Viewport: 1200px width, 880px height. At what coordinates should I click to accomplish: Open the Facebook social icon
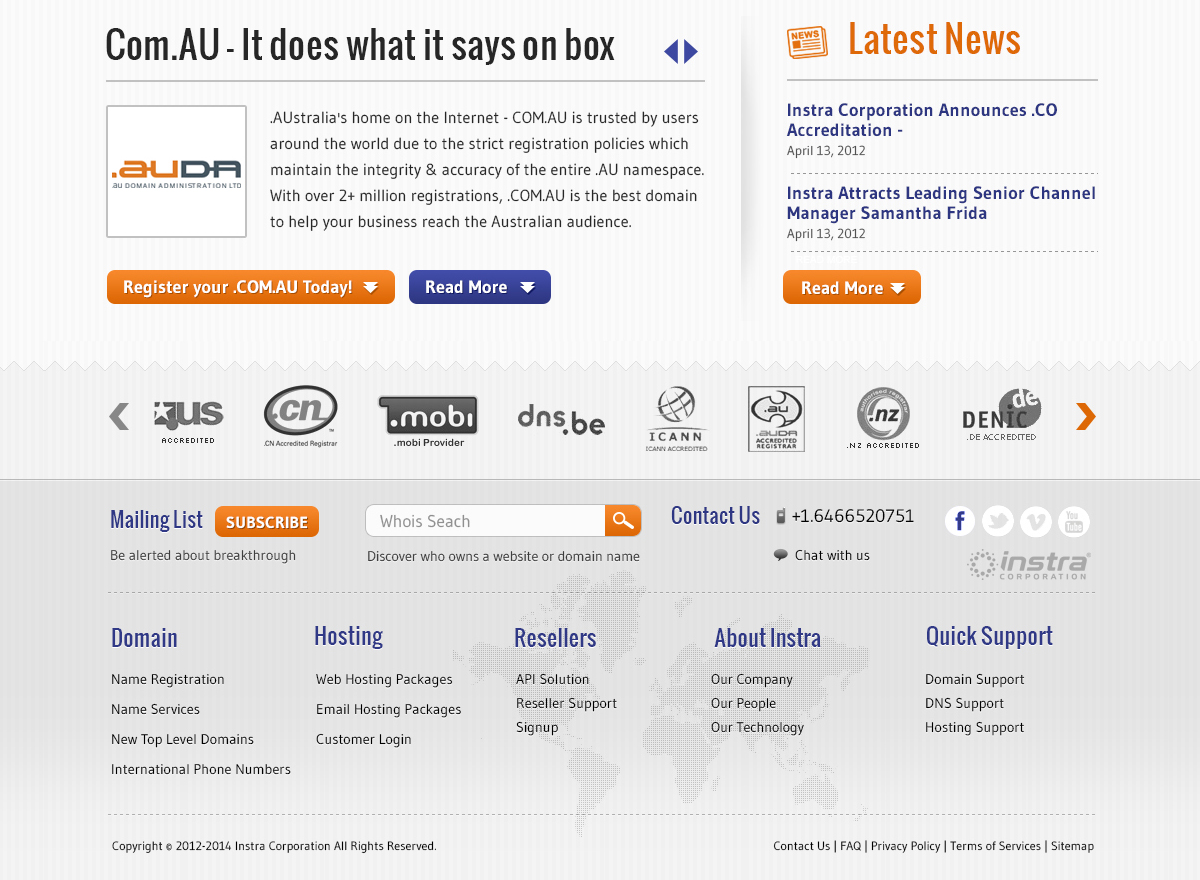point(959,521)
